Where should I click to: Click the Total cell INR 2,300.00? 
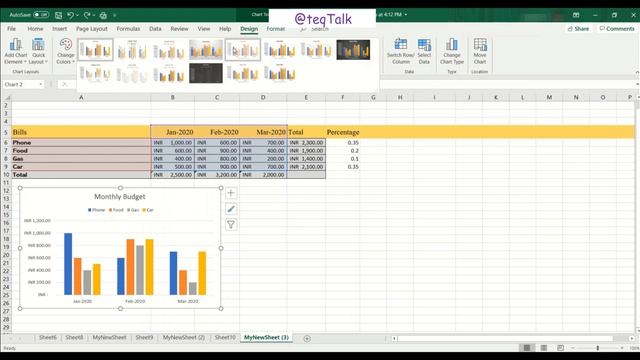pos(306,142)
